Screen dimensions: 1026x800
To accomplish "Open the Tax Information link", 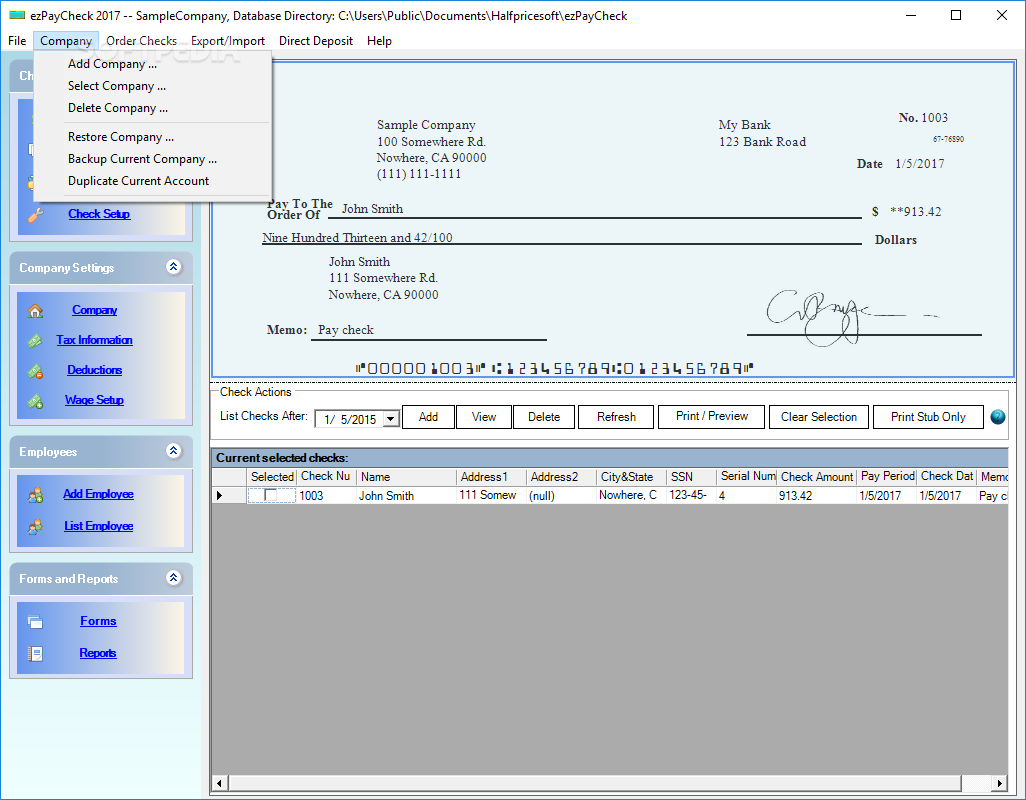I will click(94, 340).
